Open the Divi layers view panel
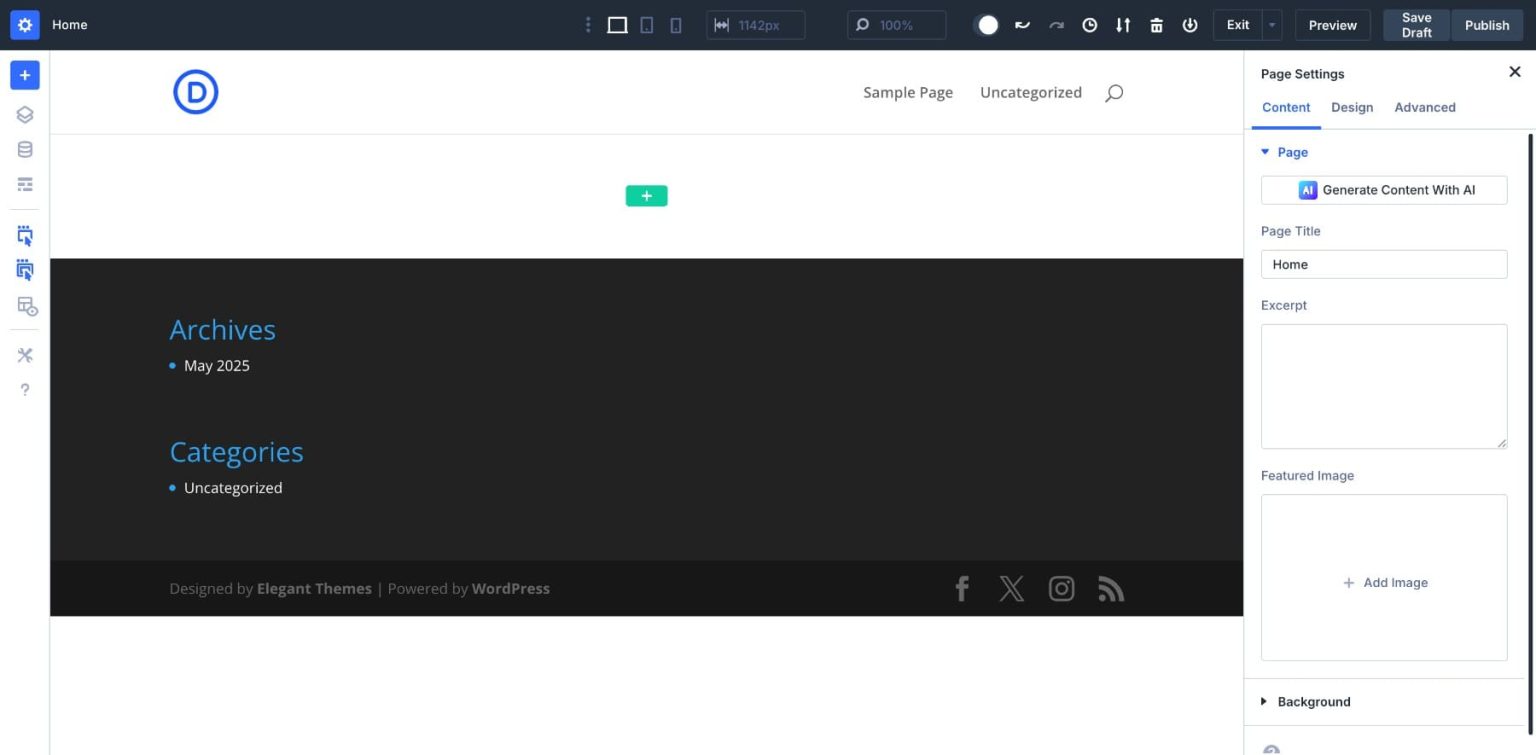 24,114
